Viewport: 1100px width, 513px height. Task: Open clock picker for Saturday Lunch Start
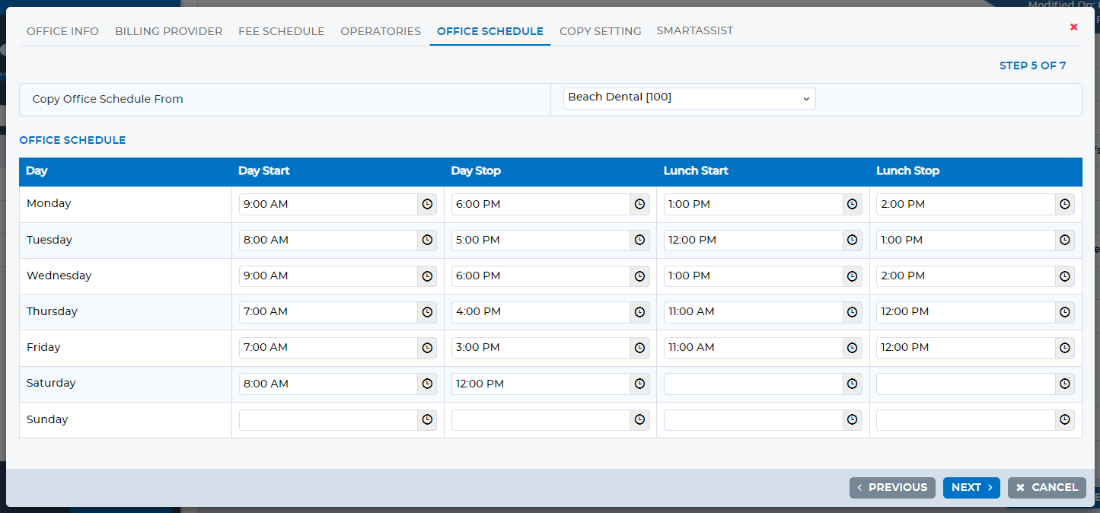[x=852, y=384]
